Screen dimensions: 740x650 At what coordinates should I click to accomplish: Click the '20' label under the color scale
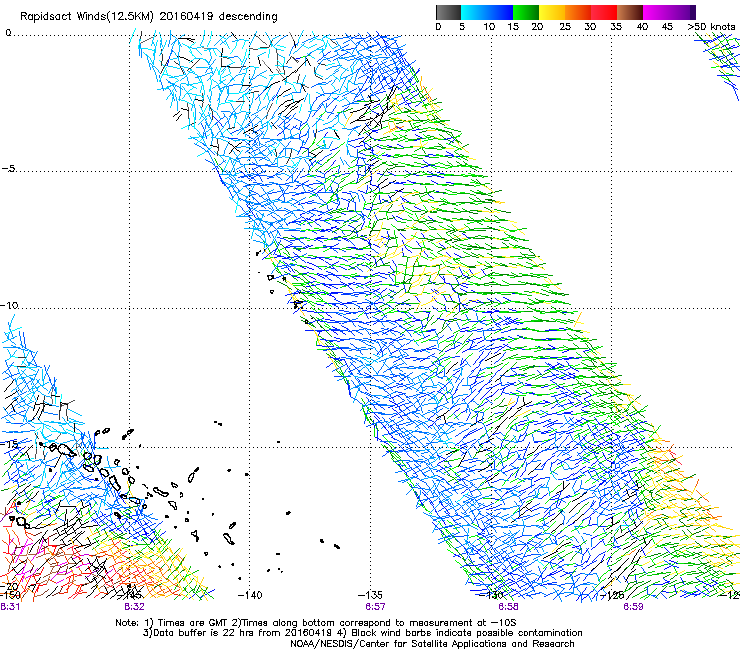[537, 26]
